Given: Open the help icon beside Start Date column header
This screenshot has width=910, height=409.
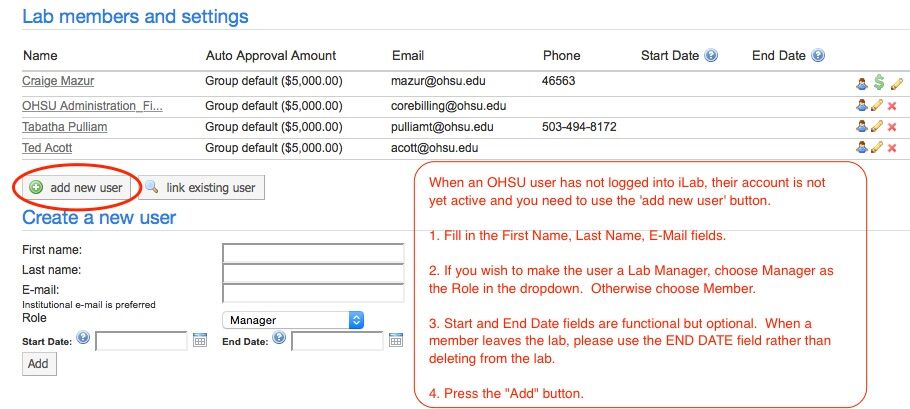Looking at the screenshot, I should pyautogui.click(x=711, y=56).
